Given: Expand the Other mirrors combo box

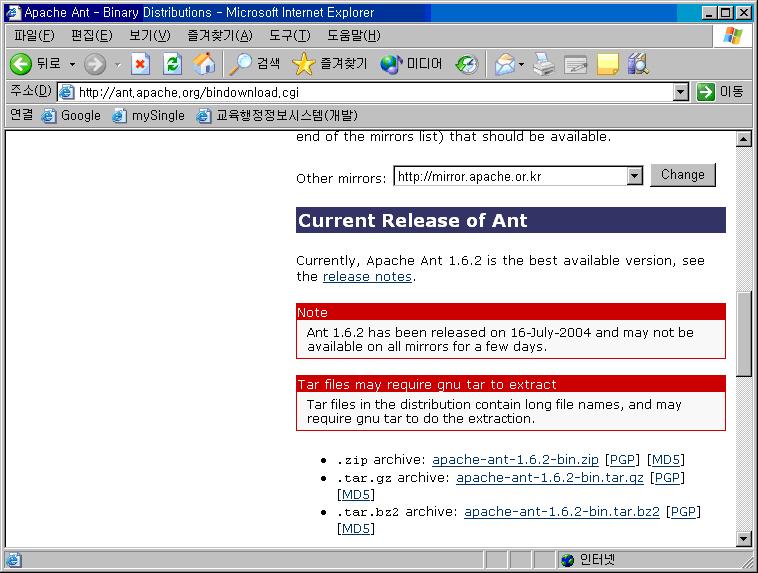Looking at the screenshot, I should [x=635, y=176].
